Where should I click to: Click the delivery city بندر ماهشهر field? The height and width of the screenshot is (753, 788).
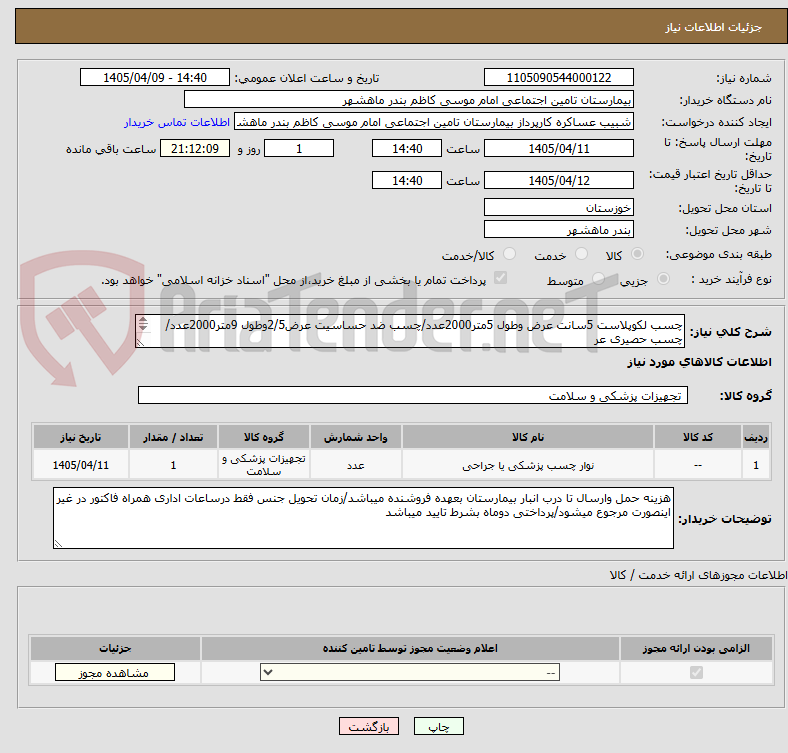coord(558,230)
